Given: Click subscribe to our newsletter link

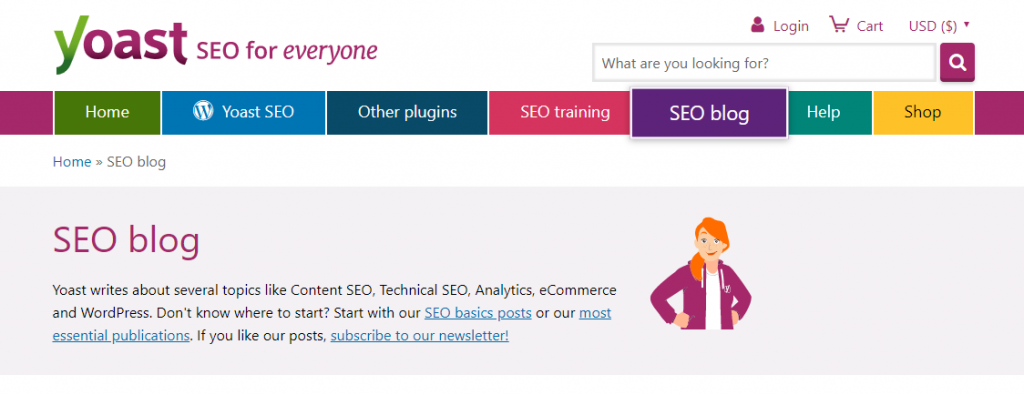Looking at the screenshot, I should (x=419, y=336).
